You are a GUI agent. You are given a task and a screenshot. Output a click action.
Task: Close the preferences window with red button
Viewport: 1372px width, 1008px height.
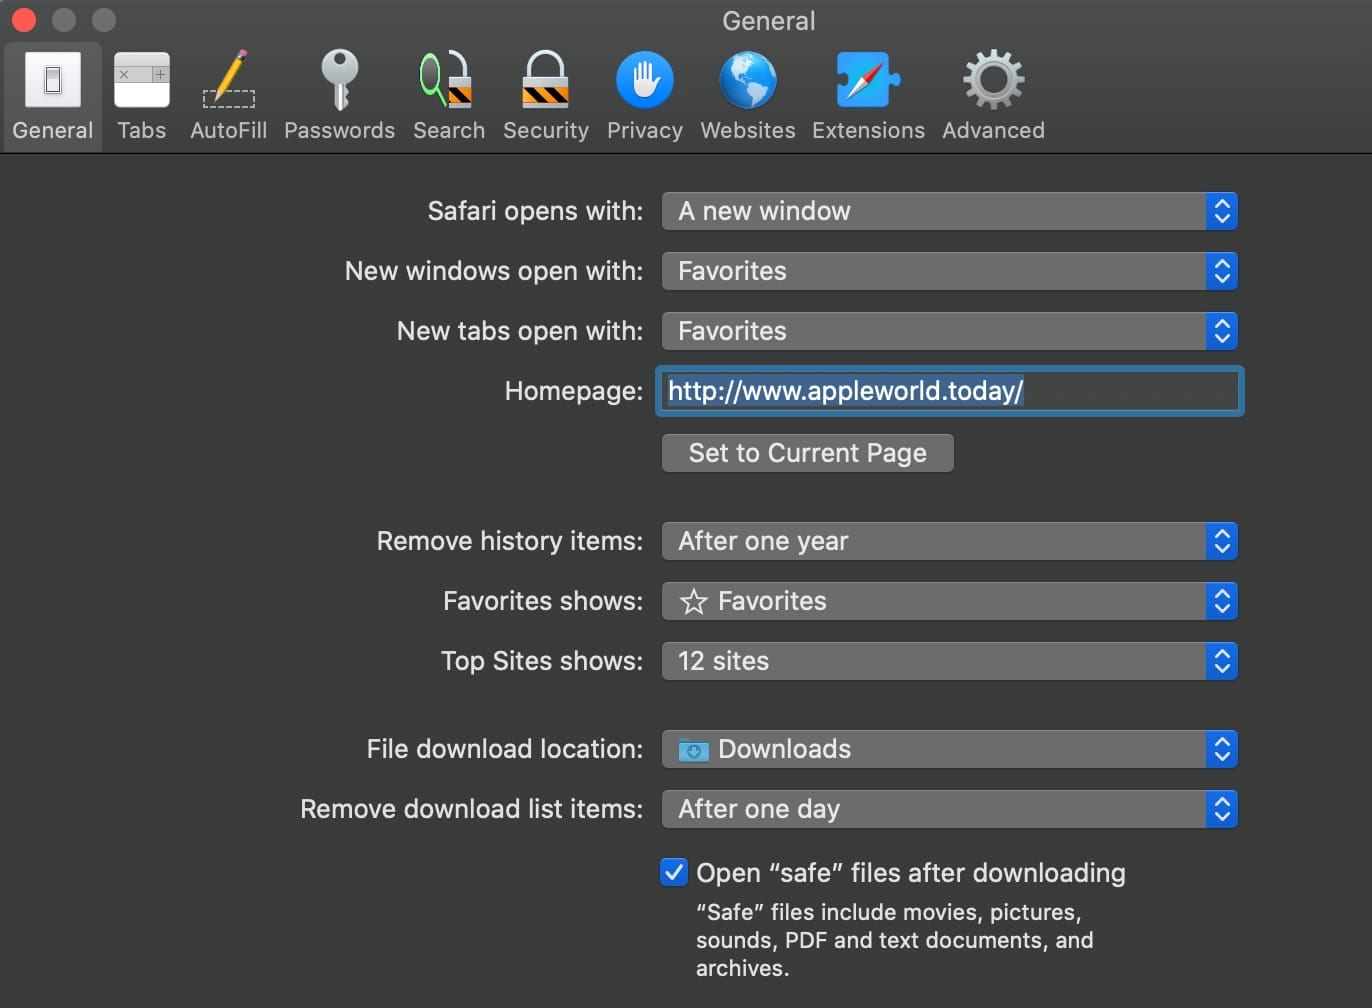click(24, 20)
